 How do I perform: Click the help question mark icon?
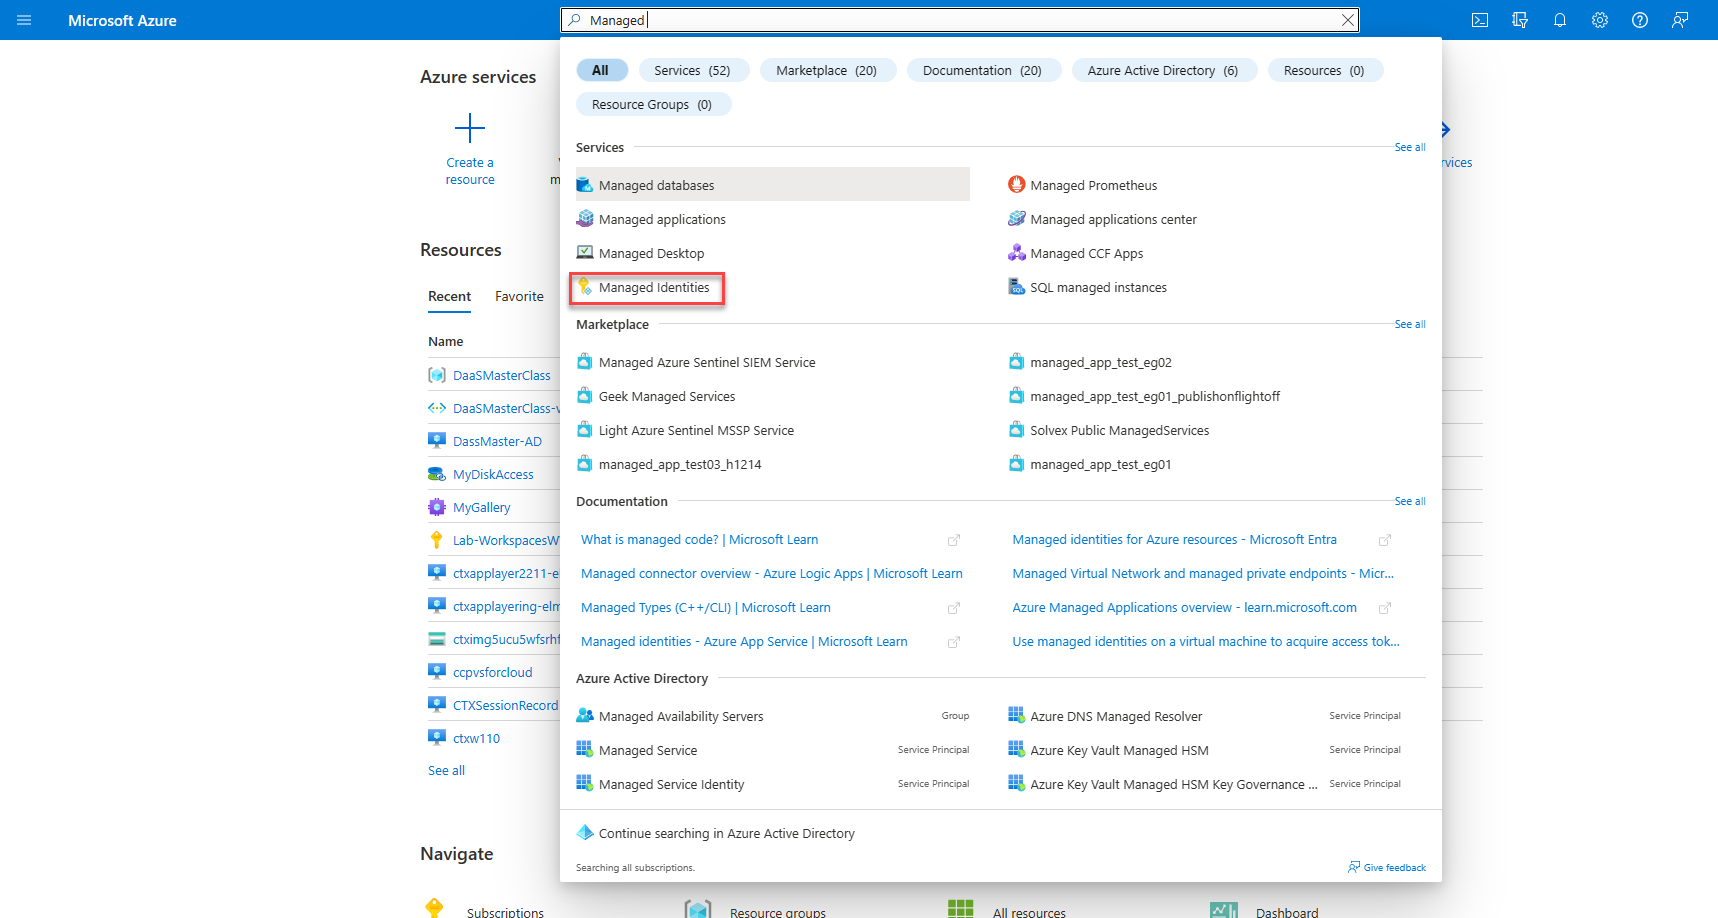click(1640, 20)
